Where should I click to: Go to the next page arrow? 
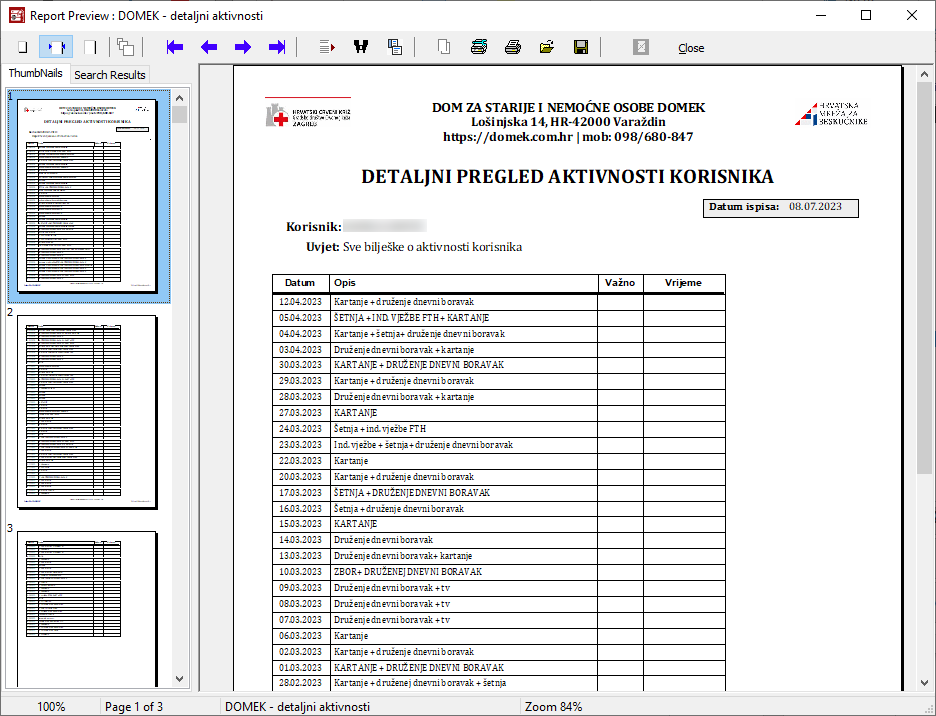(243, 47)
